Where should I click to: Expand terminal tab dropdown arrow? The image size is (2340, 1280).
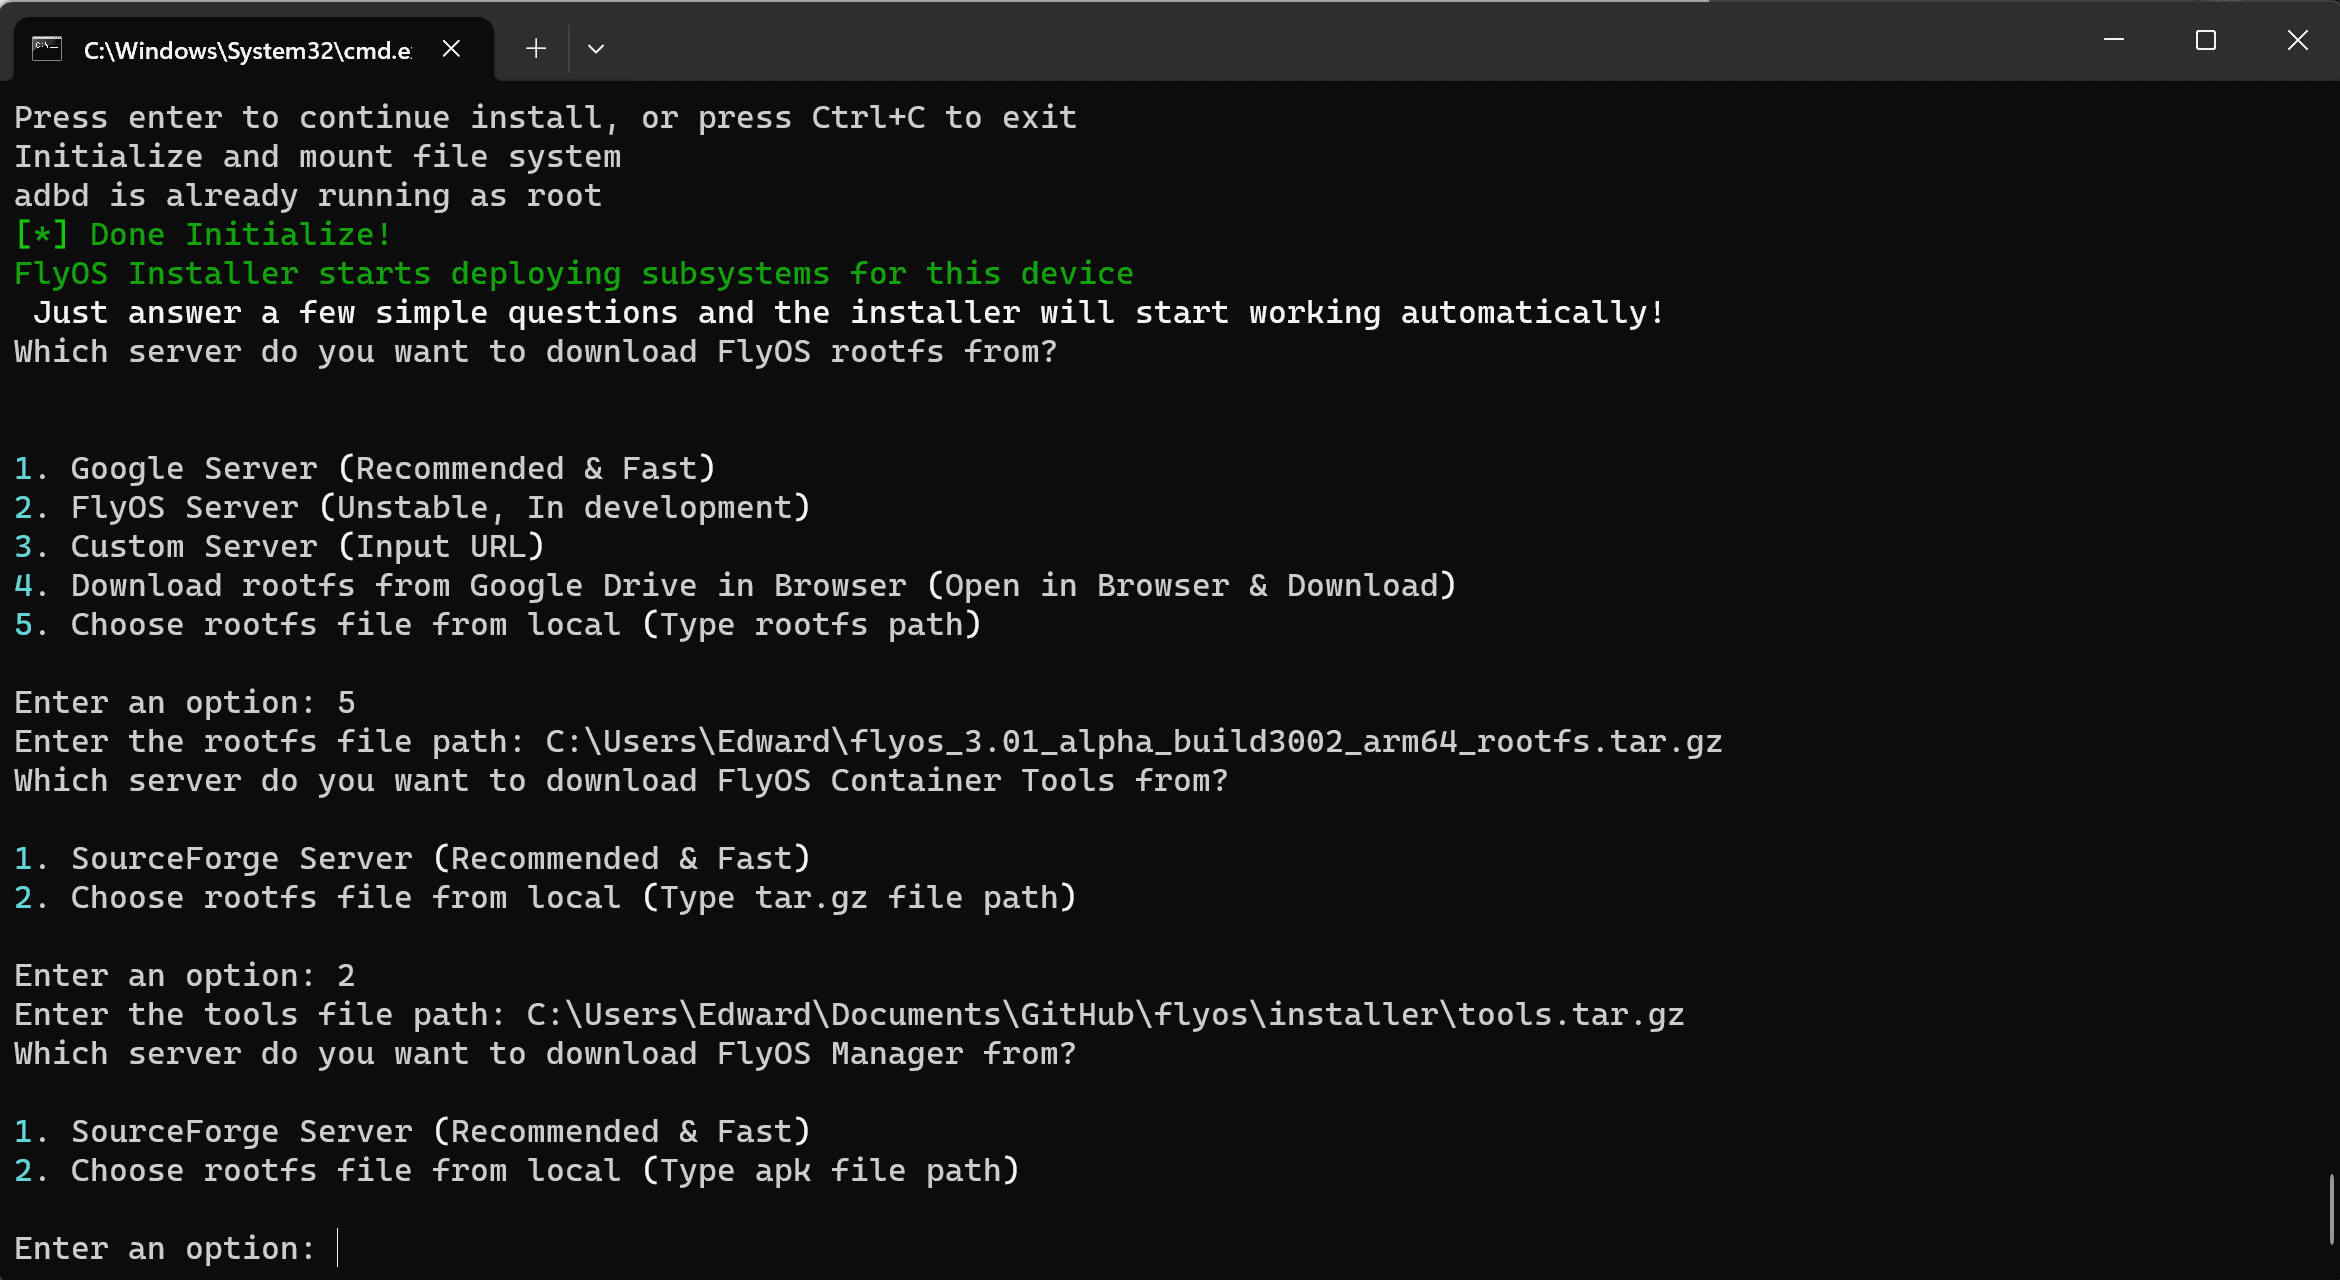pyautogui.click(x=596, y=47)
